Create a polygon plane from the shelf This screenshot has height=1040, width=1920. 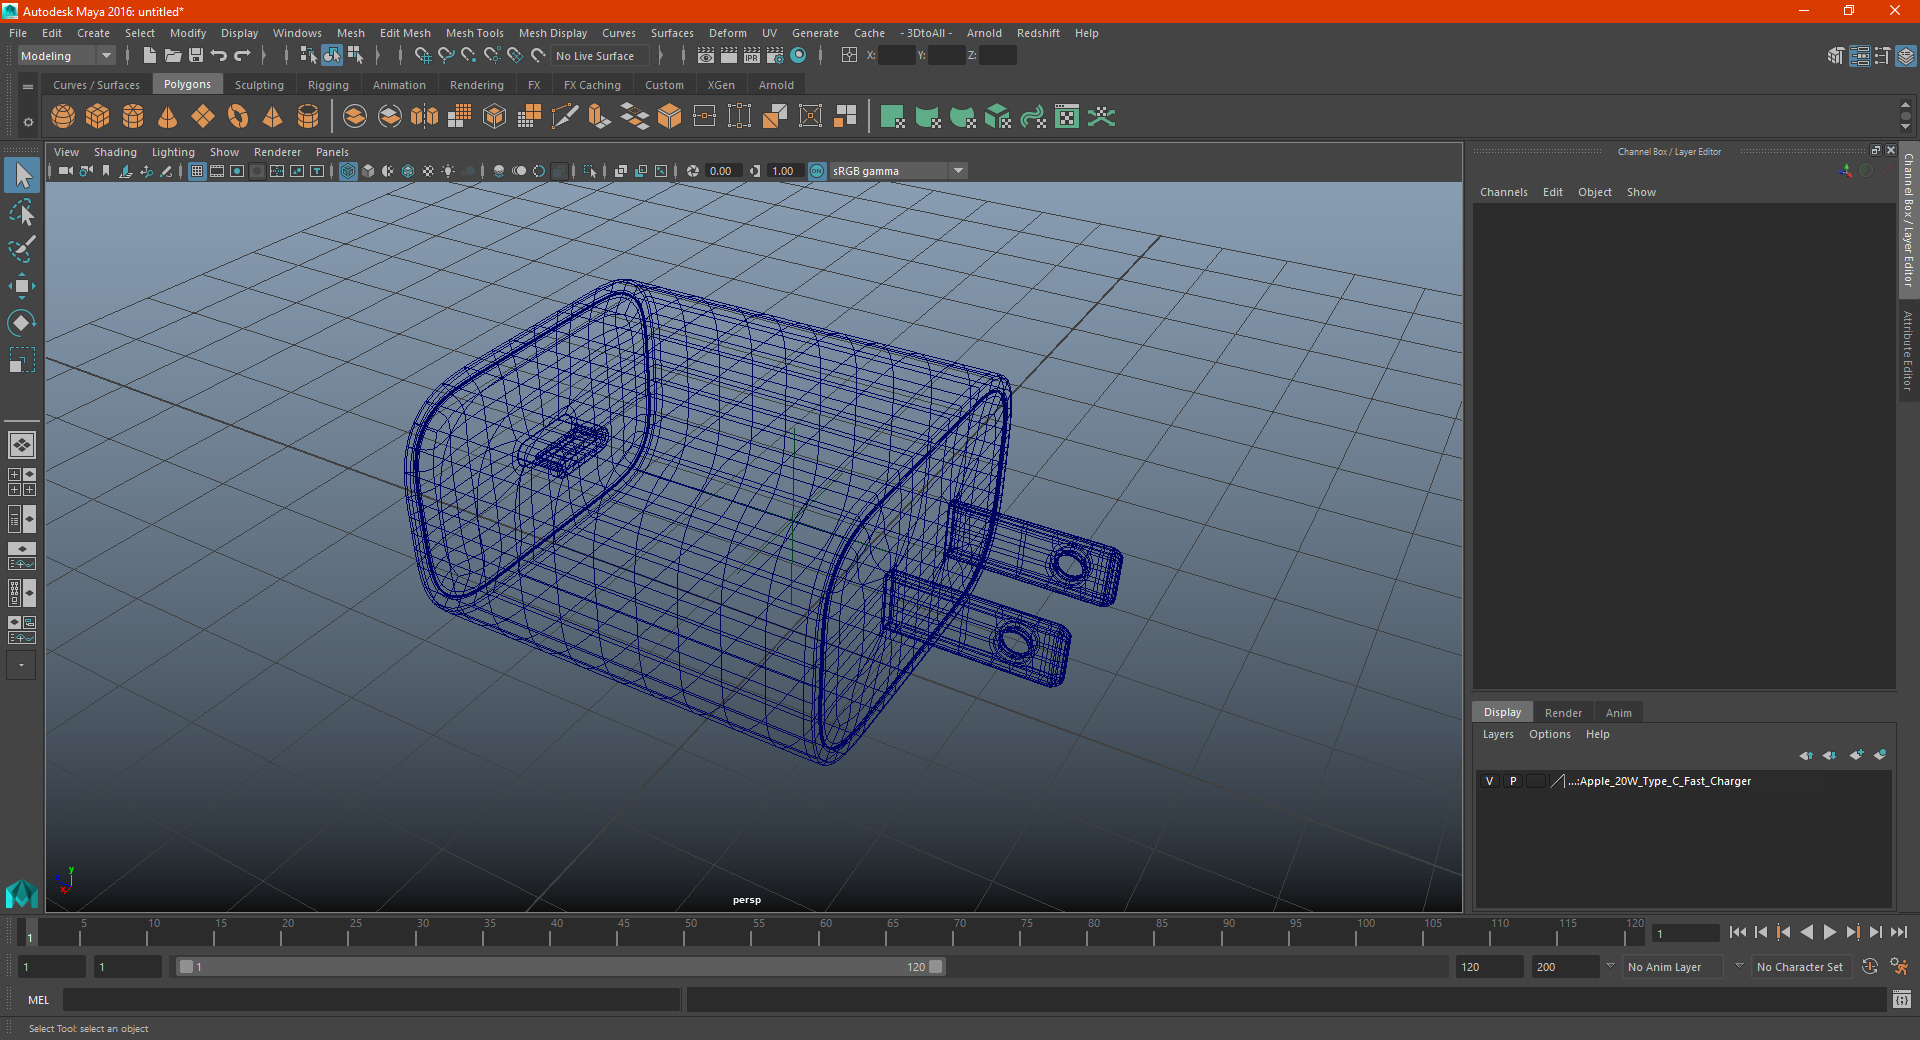click(x=203, y=117)
